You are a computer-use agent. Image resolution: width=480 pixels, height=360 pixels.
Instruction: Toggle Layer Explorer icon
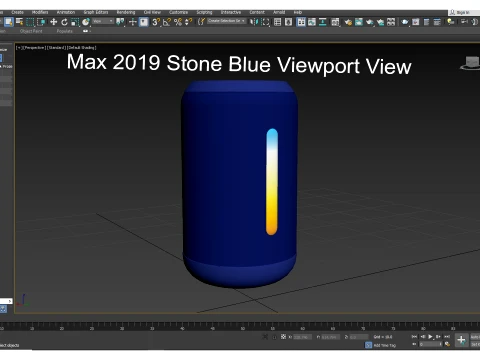(x=289, y=22)
